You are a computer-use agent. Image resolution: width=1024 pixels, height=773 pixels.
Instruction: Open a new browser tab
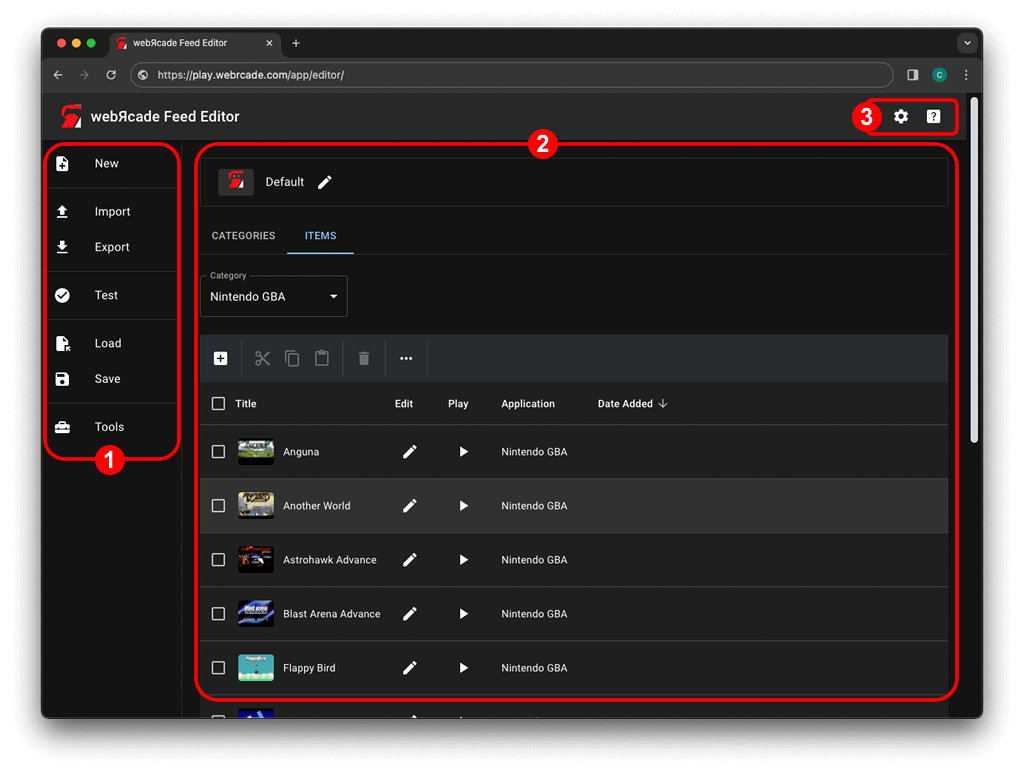[x=296, y=43]
